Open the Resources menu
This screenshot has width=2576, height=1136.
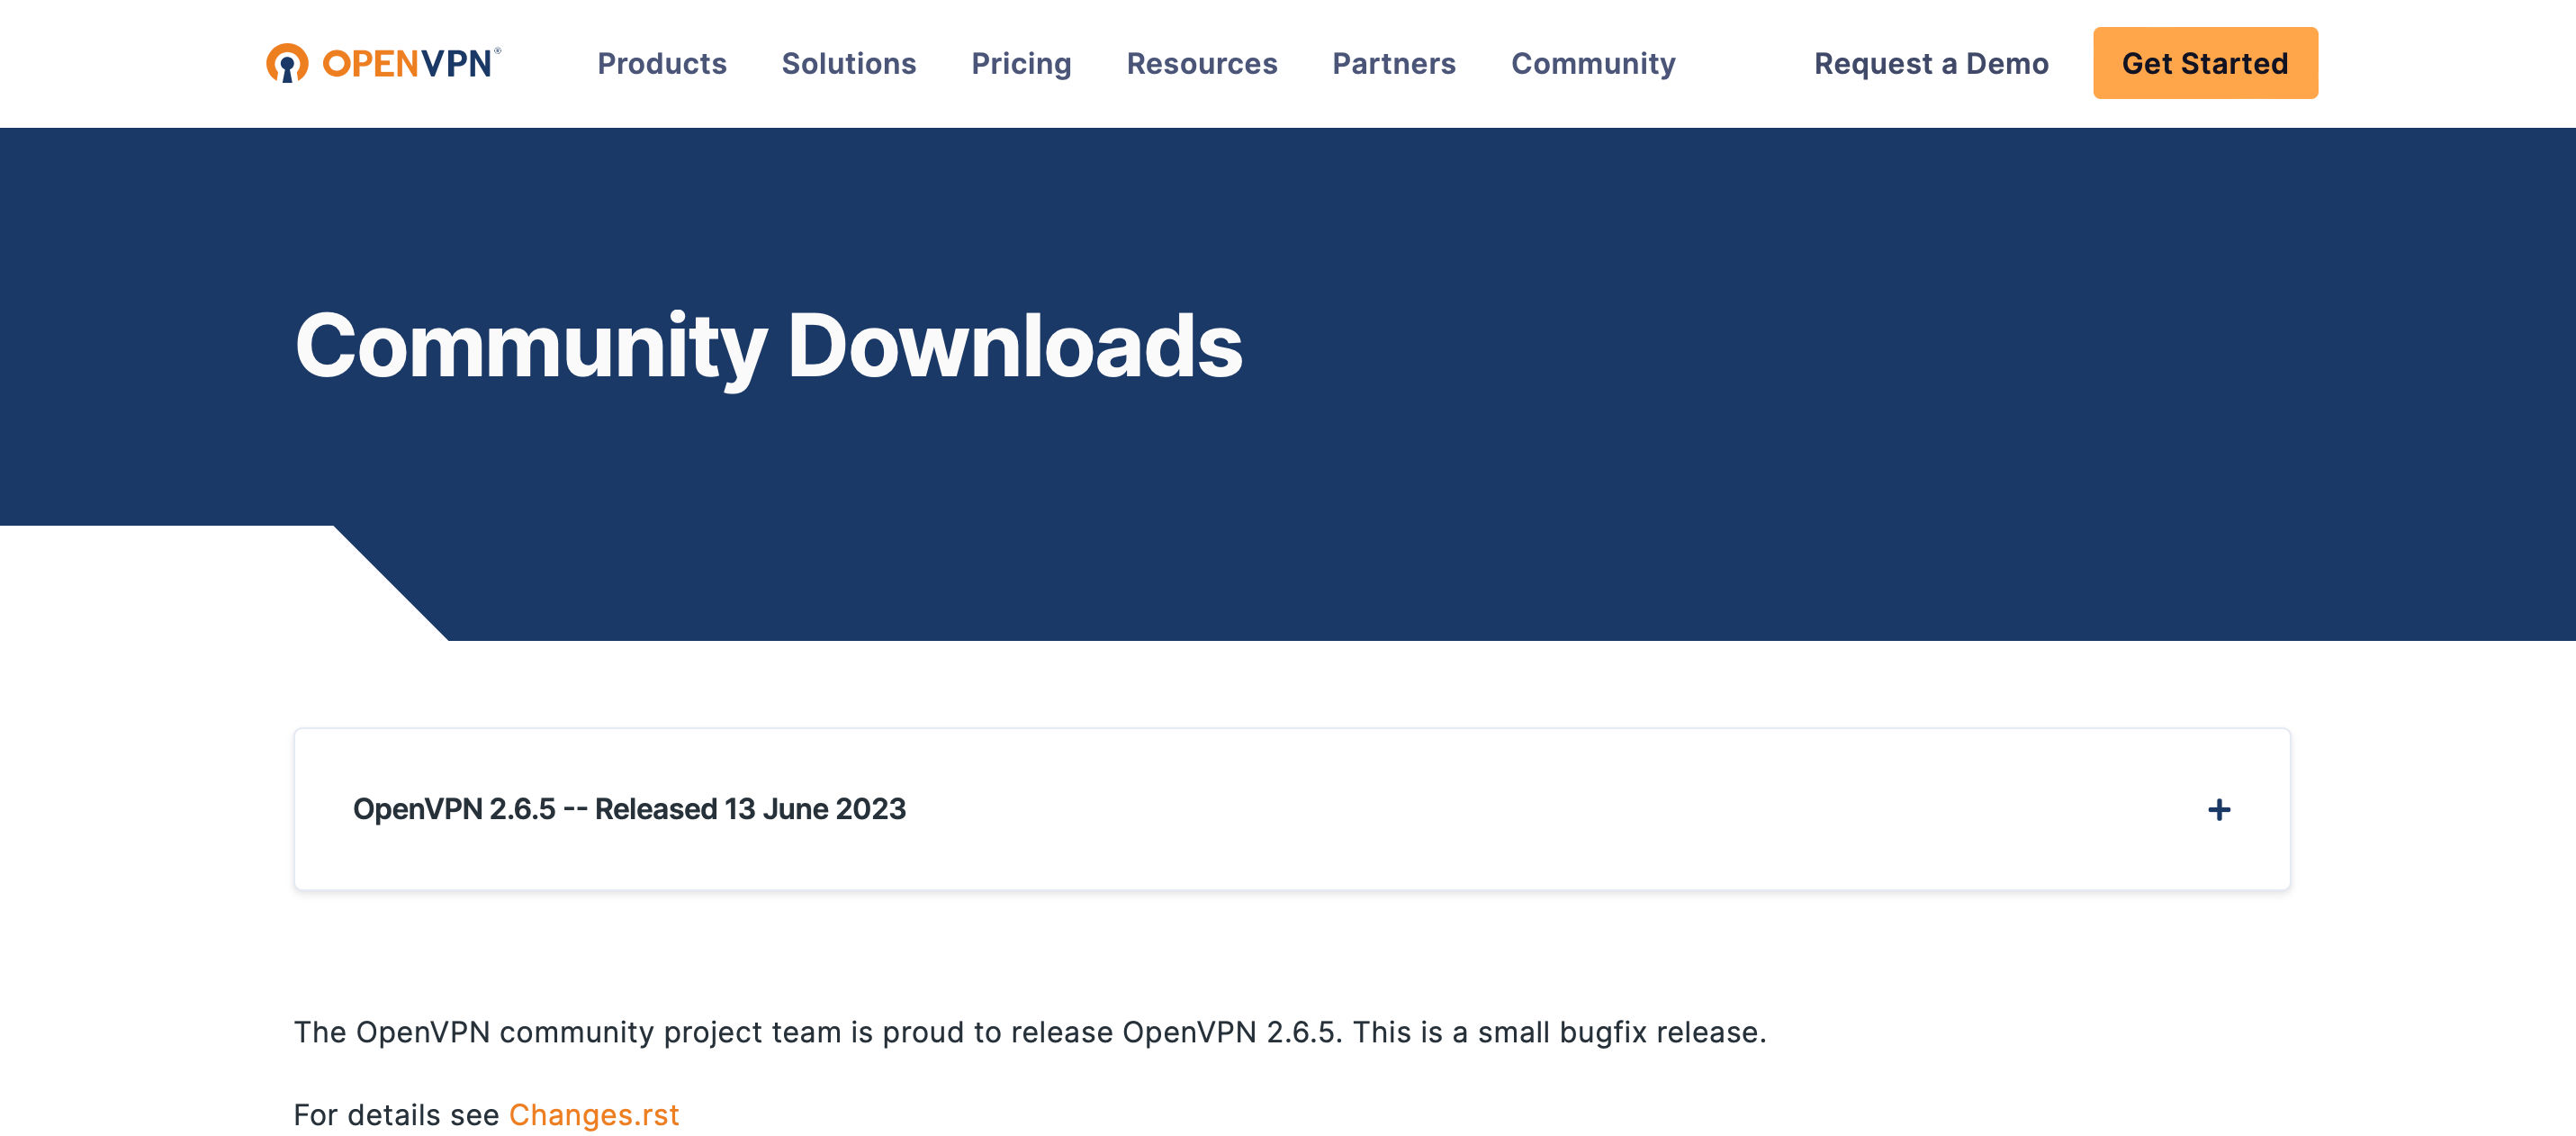pyautogui.click(x=1201, y=63)
